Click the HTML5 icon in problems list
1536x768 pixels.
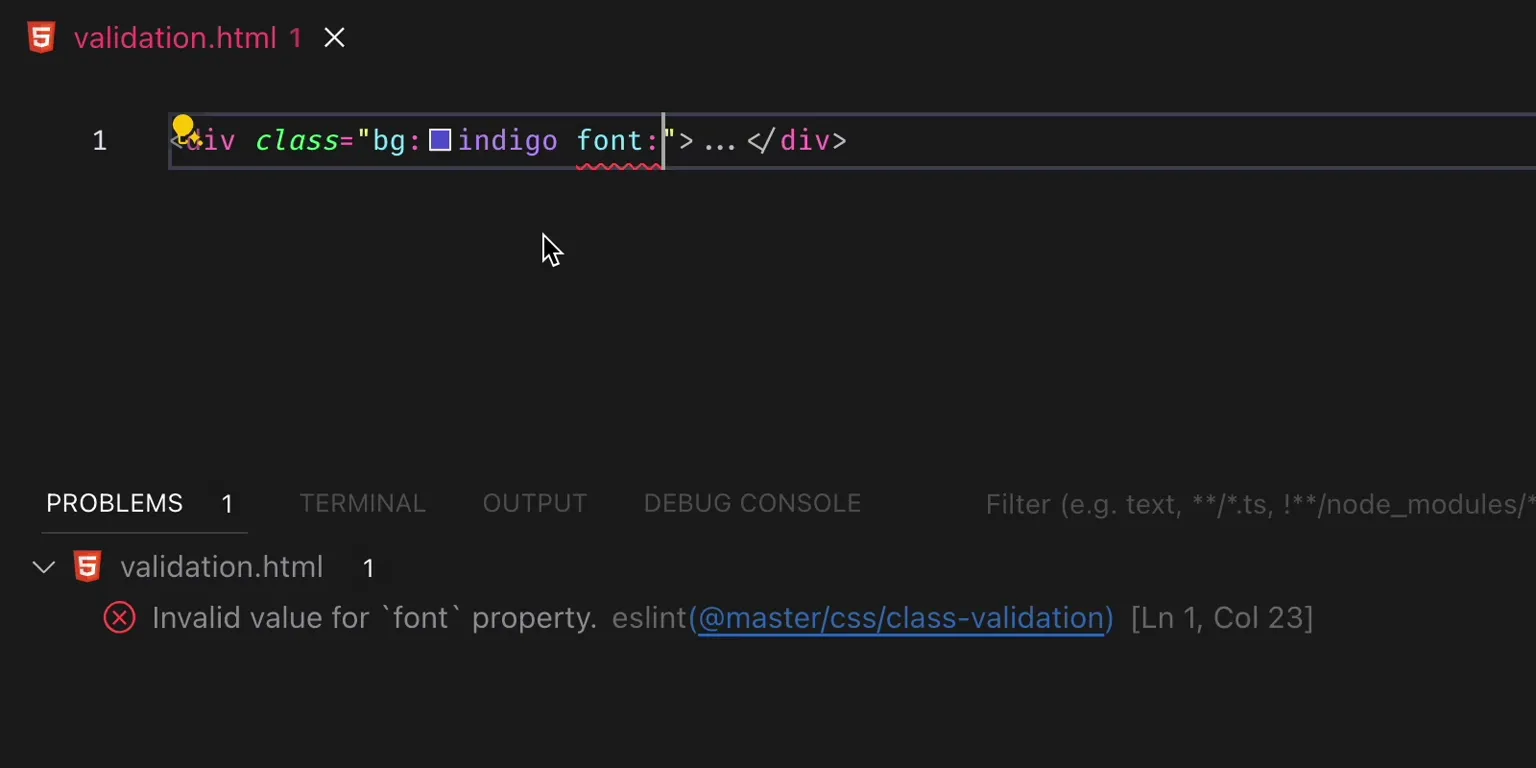[88, 567]
